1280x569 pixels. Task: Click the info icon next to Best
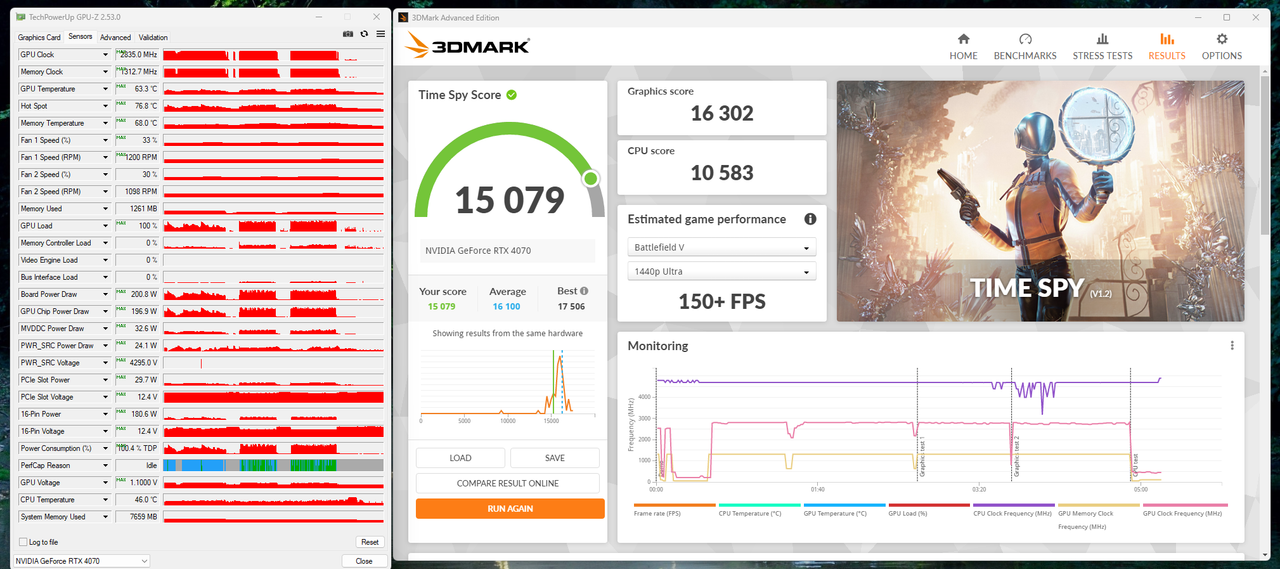583,291
